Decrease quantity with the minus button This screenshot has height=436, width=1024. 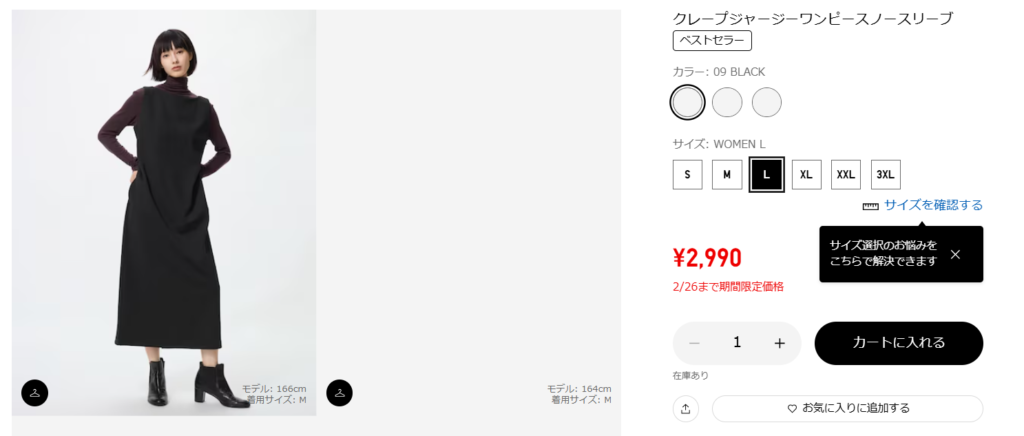695,343
